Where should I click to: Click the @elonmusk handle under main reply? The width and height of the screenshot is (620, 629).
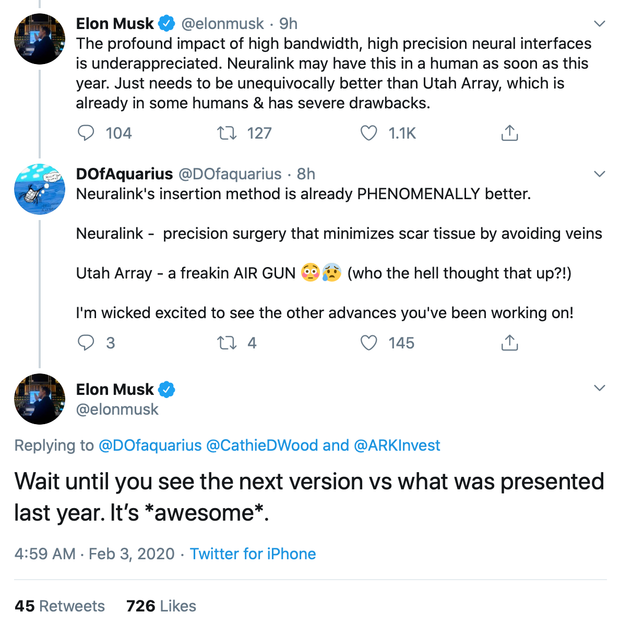click(x=117, y=409)
